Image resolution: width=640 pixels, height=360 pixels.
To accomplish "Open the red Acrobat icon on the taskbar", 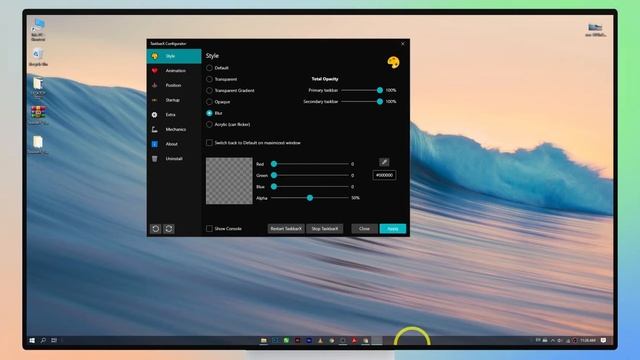I will pyautogui.click(x=354, y=340).
